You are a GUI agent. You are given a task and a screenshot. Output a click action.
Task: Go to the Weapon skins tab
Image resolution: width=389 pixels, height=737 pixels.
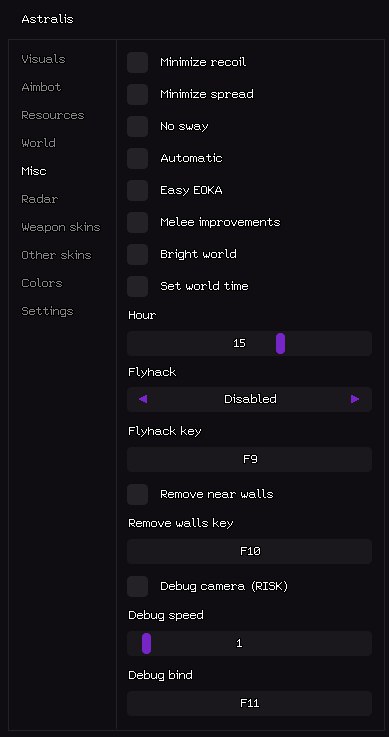[x=61, y=227]
